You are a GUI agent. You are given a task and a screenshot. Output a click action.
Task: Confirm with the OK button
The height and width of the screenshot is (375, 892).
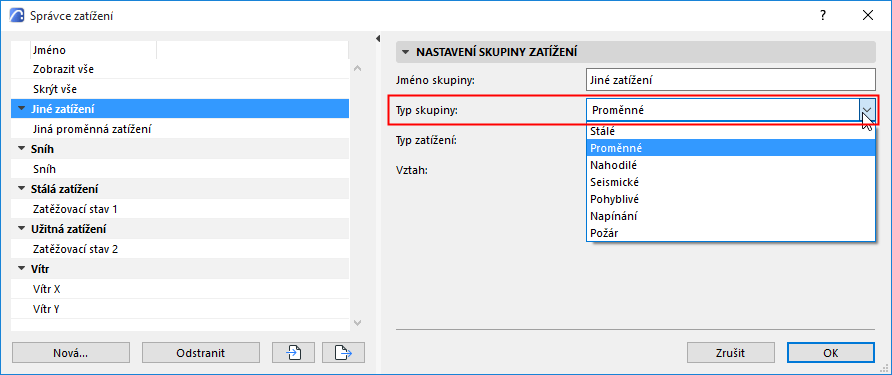pyautogui.click(x=831, y=353)
